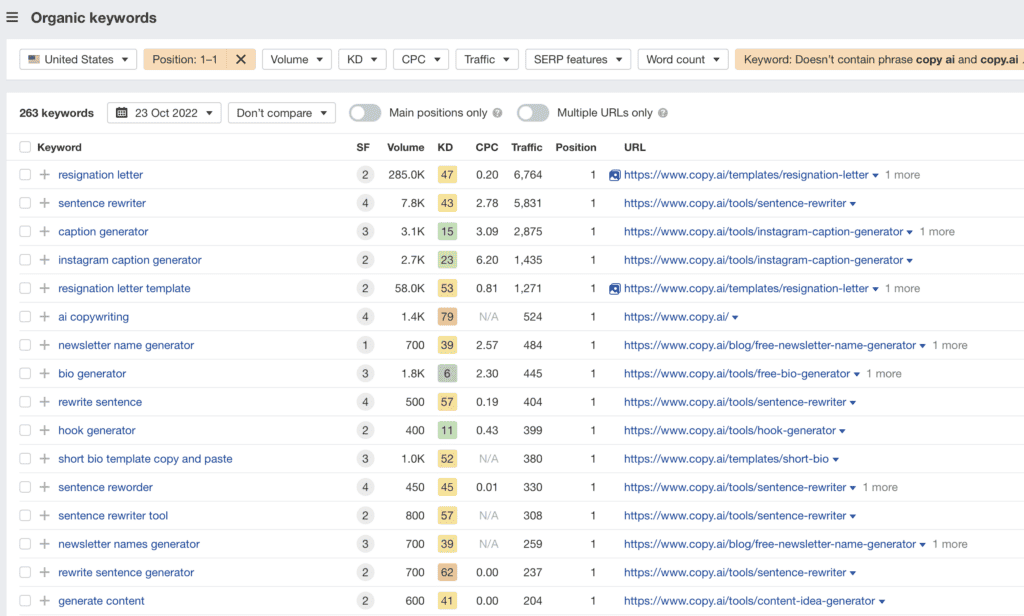This screenshot has height=616, width=1024.
Task: Click the plus icon next to hook generator
Action: click(x=44, y=431)
